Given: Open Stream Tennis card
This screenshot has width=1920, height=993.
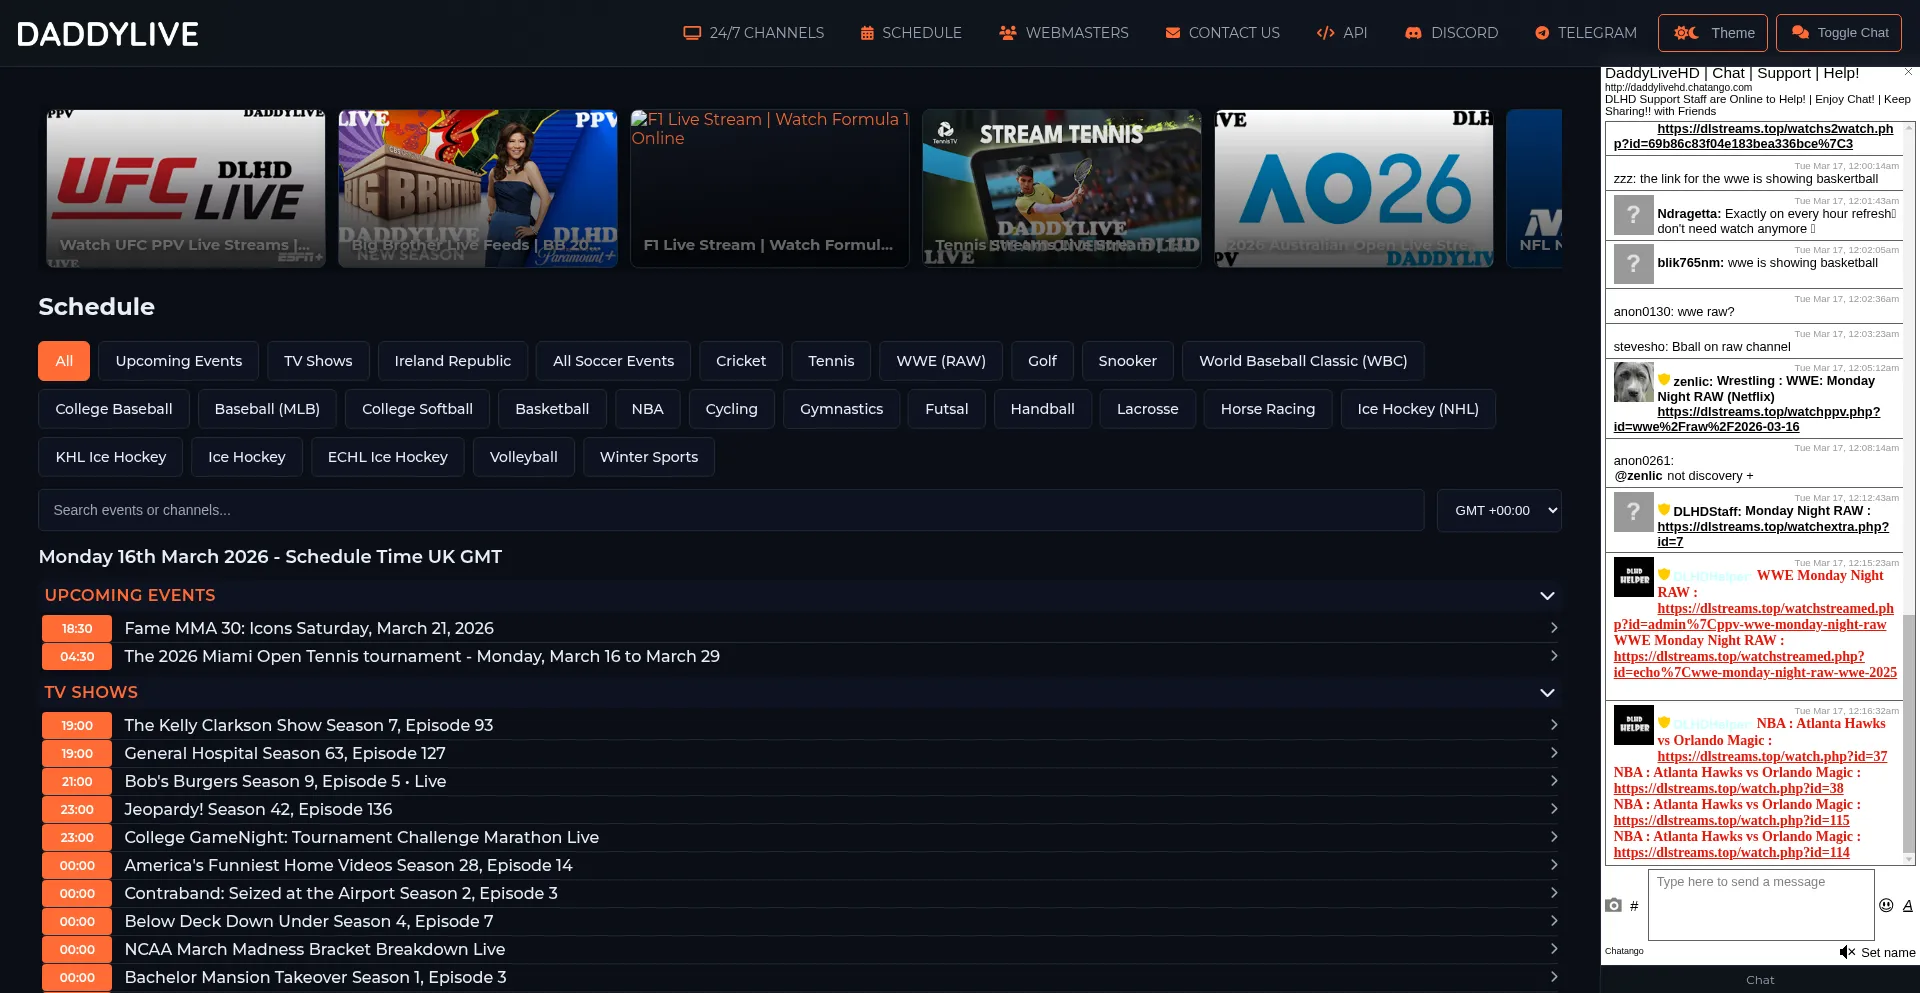Looking at the screenshot, I should pos(1062,188).
